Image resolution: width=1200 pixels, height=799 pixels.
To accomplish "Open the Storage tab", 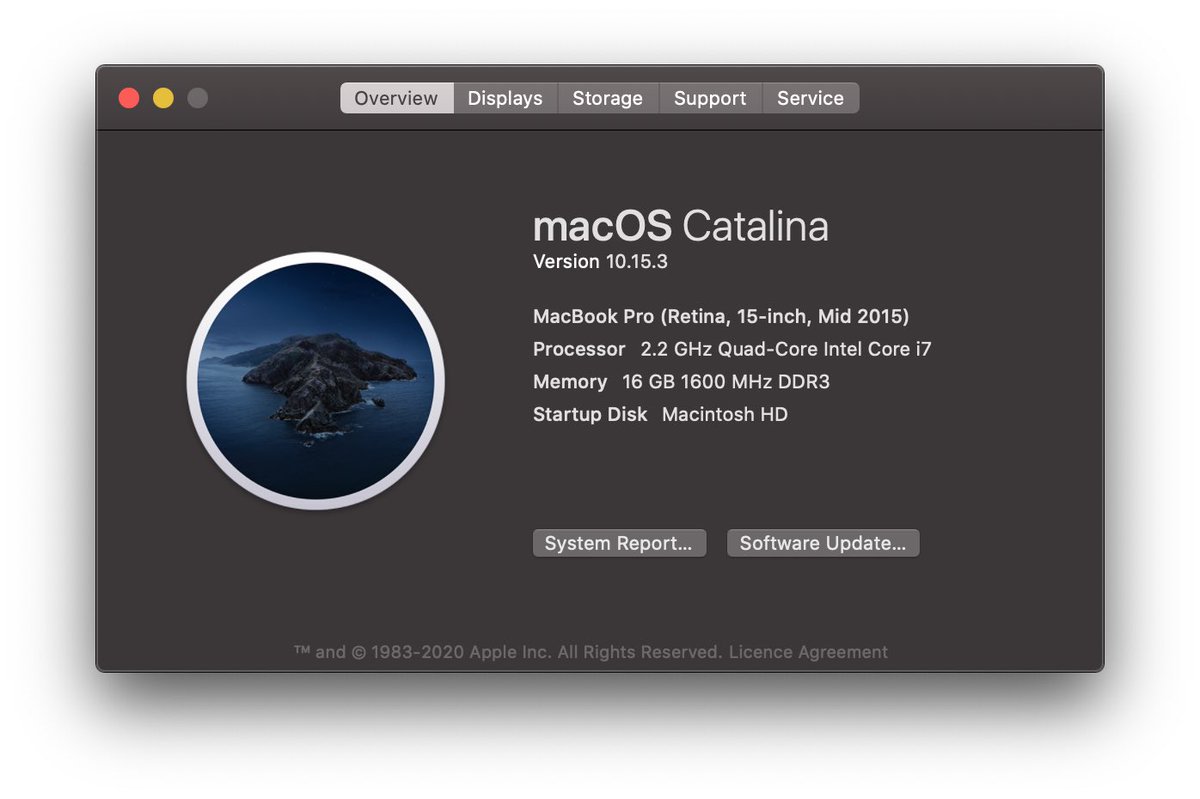I will coord(608,98).
